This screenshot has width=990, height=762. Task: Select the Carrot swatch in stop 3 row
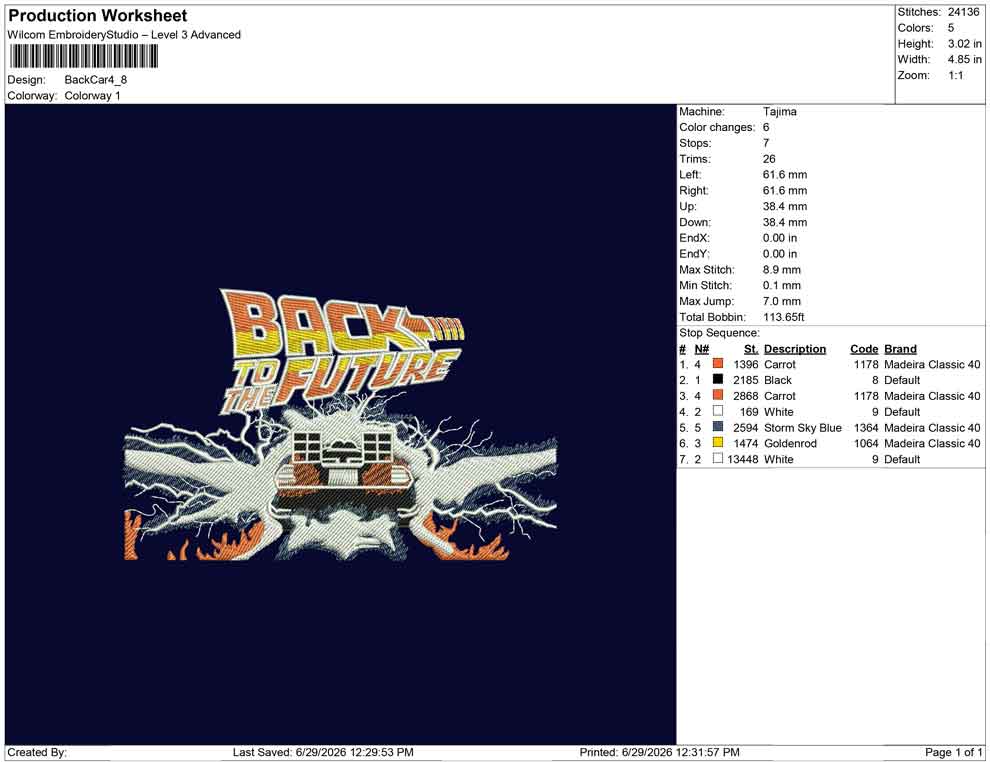click(x=717, y=395)
